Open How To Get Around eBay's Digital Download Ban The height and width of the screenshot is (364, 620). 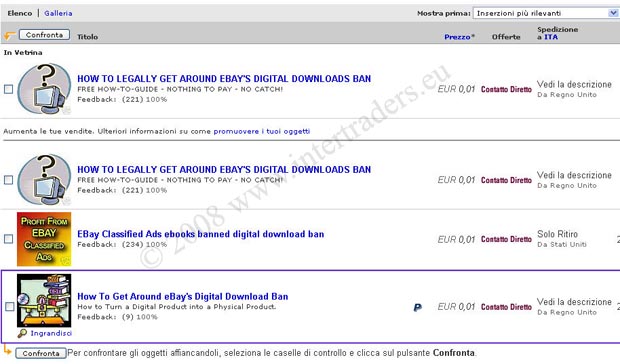click(183, 296)
